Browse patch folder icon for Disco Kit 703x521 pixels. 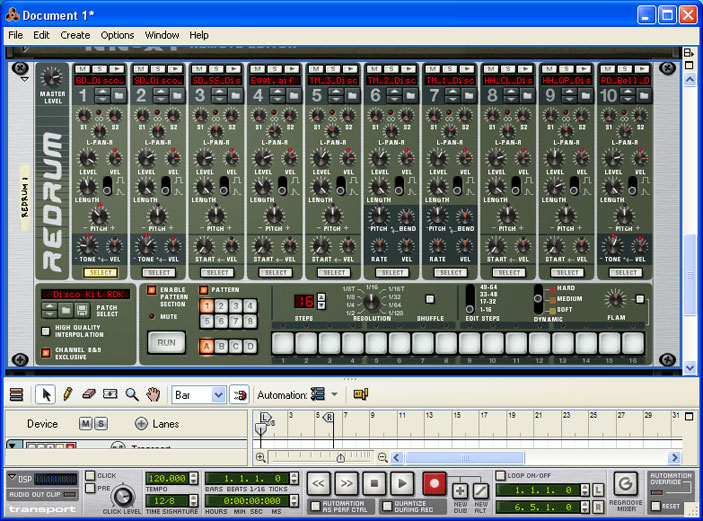66,310
